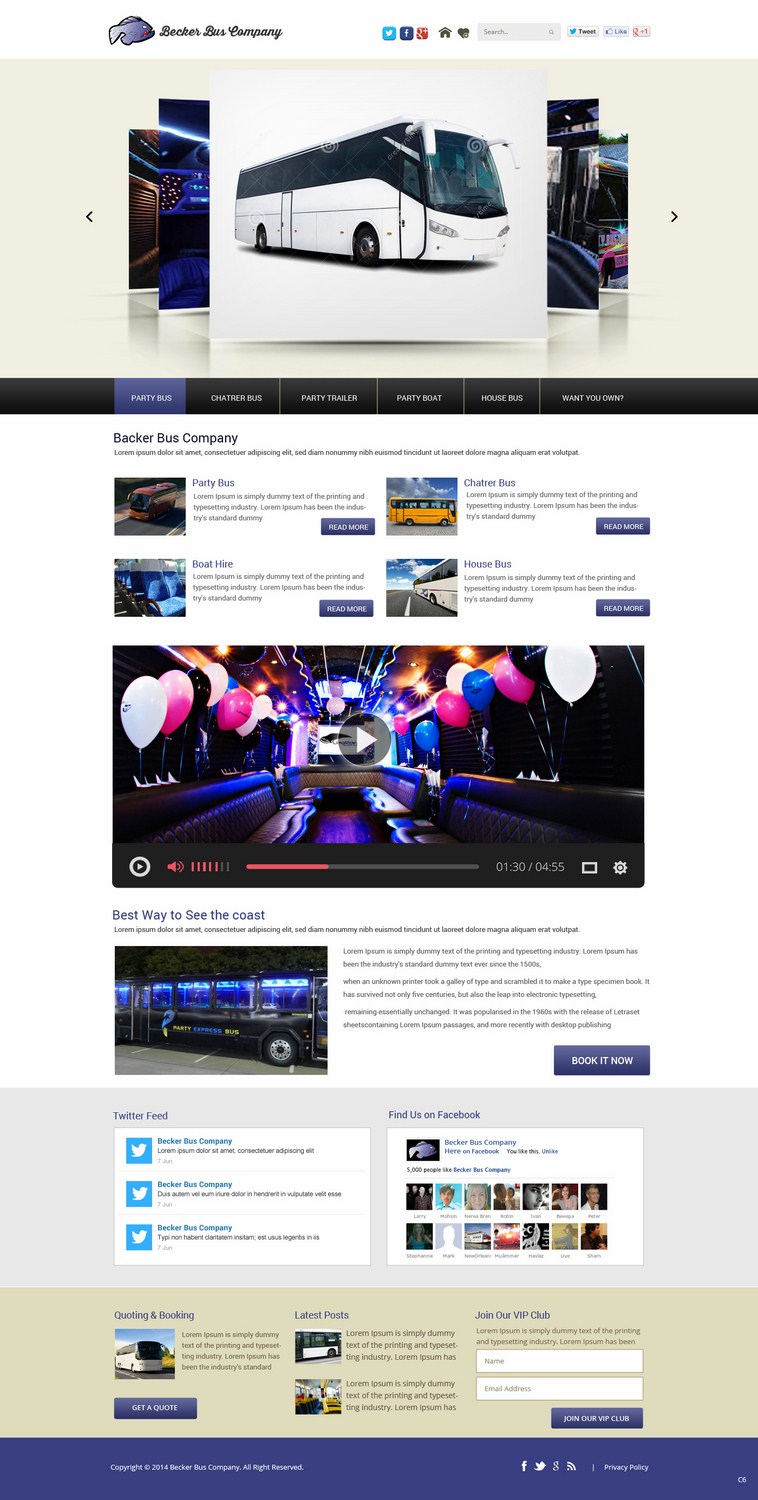Click the Becker Bus Company fish logo

coord(132,31)
